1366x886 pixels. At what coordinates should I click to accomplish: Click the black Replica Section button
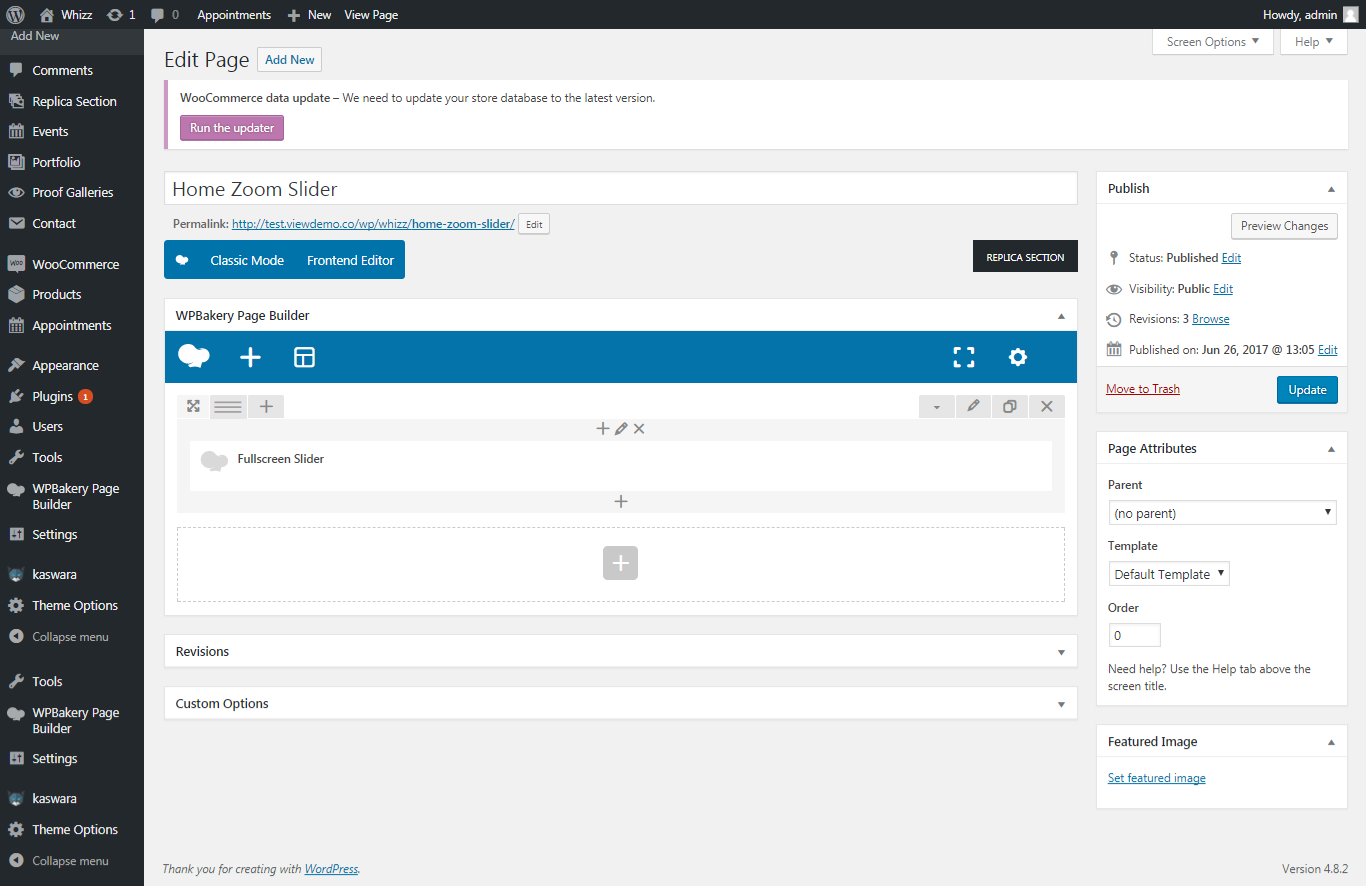click(x=1025, y=256)
